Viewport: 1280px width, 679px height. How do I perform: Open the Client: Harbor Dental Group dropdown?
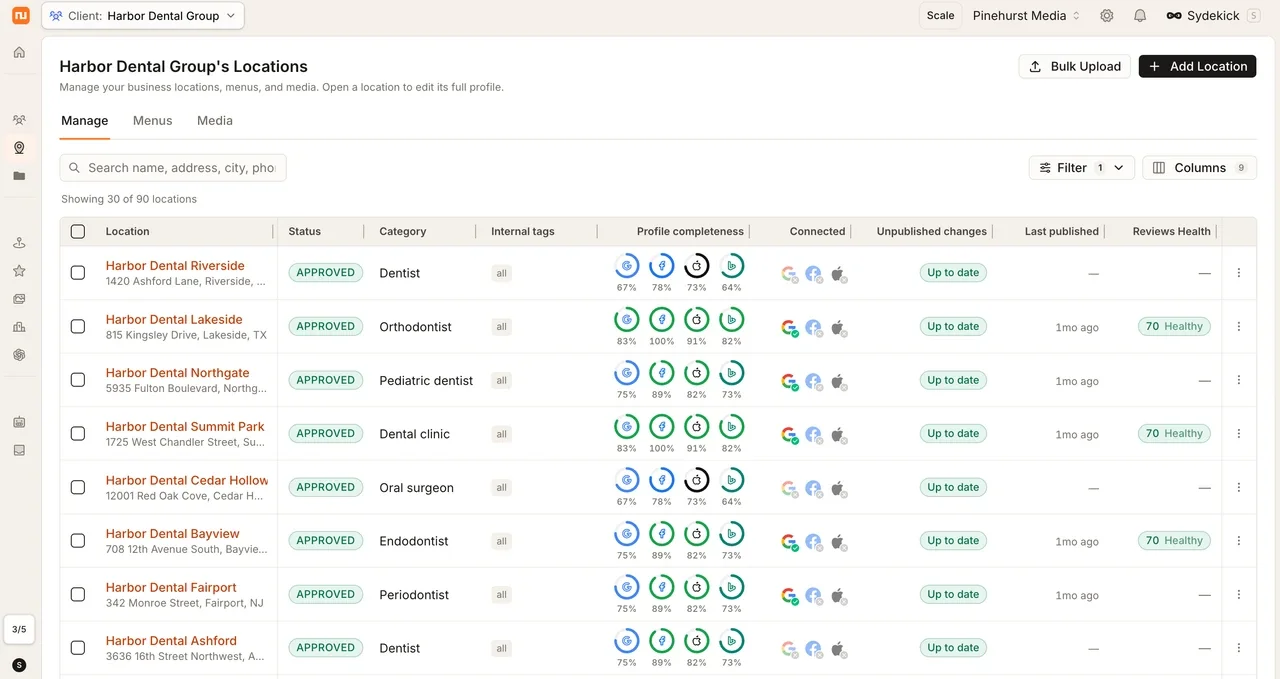pyautogui.click(x=143, y=16)
